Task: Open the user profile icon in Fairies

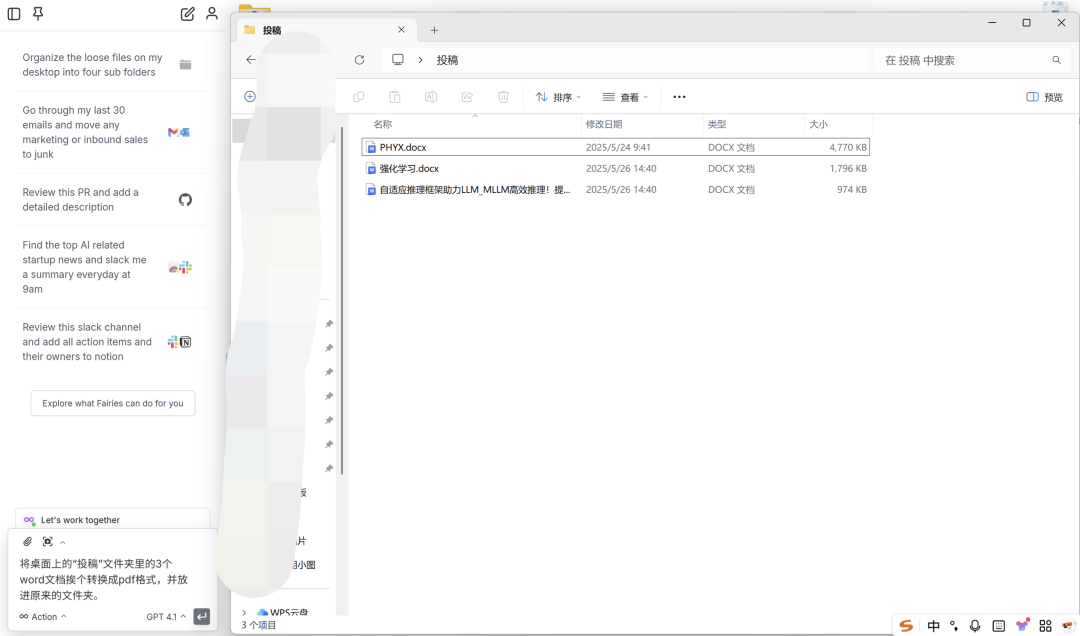Action: coord(212,14)
